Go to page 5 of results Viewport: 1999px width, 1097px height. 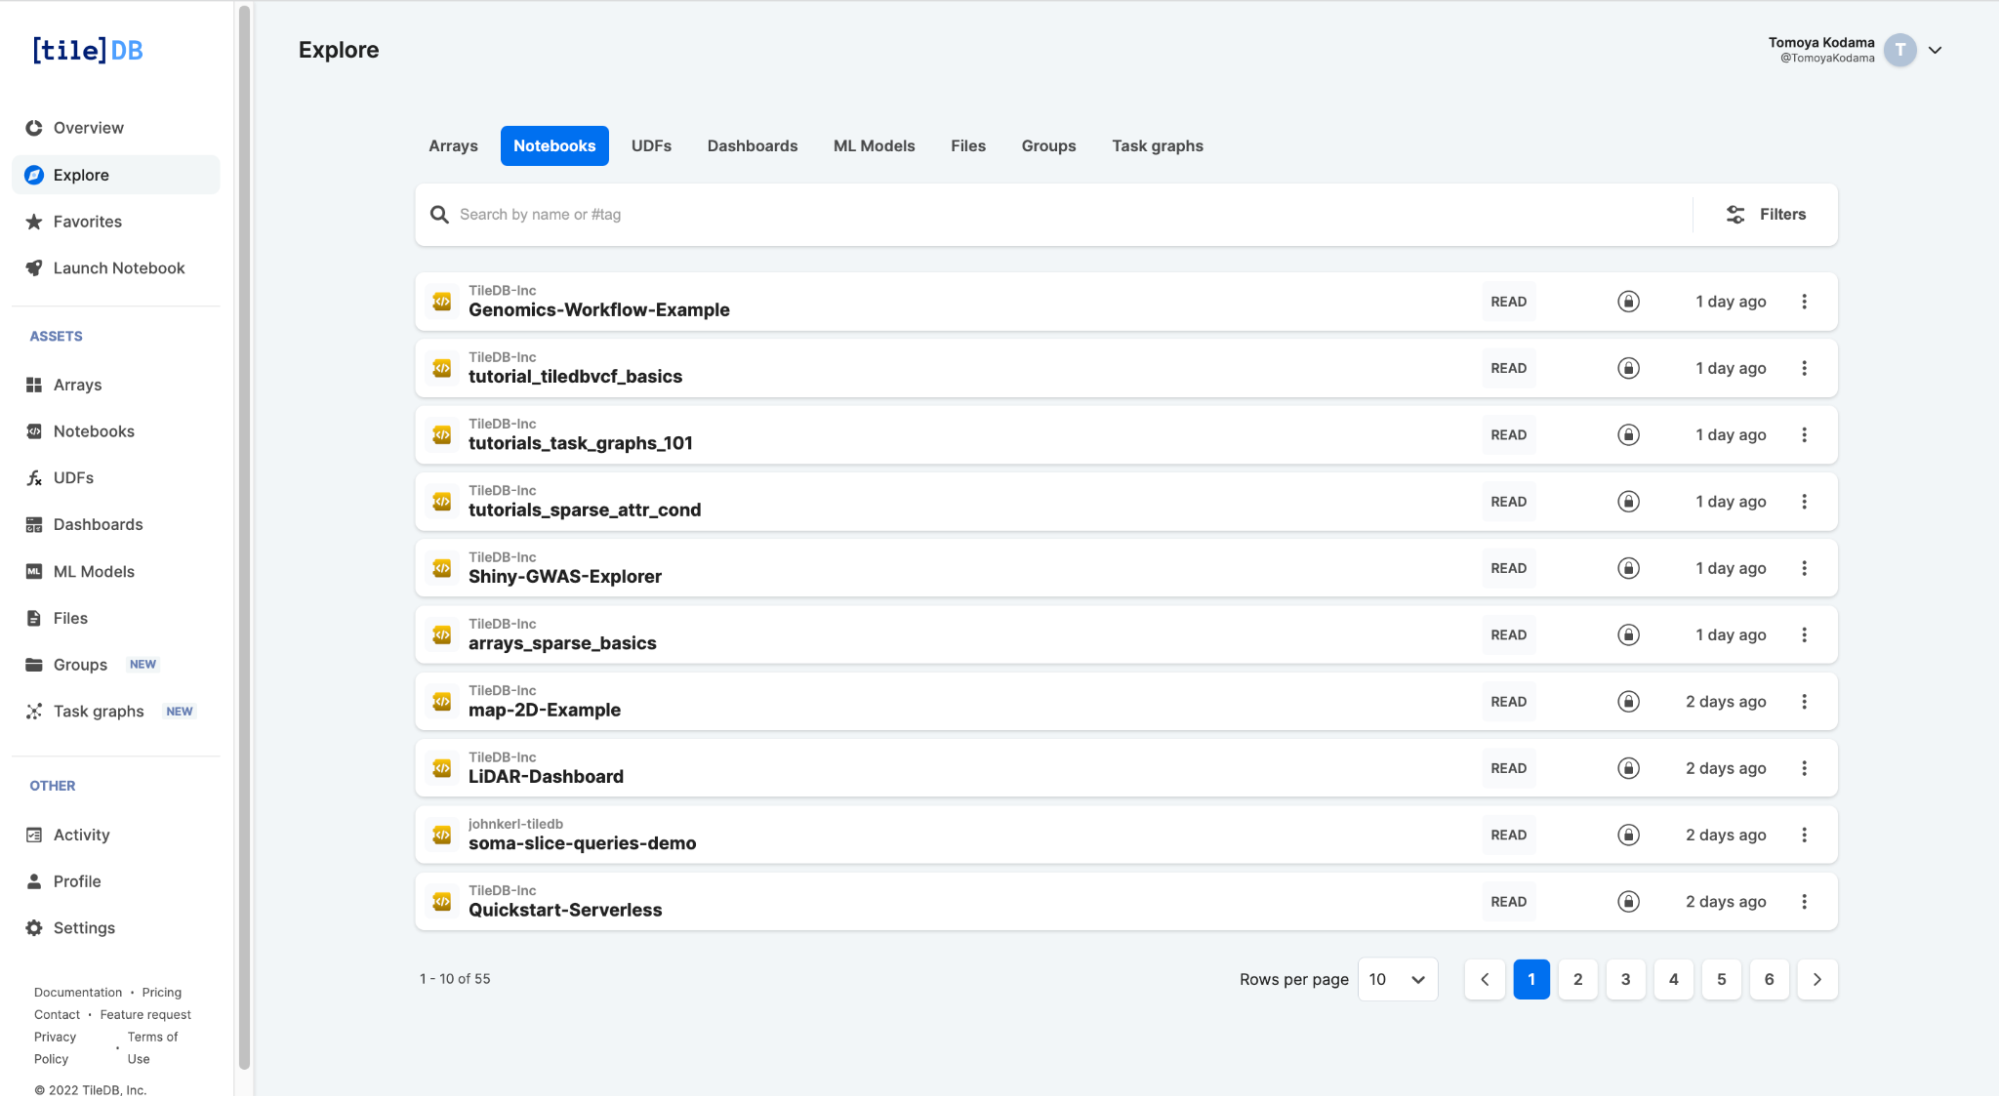1721,979
